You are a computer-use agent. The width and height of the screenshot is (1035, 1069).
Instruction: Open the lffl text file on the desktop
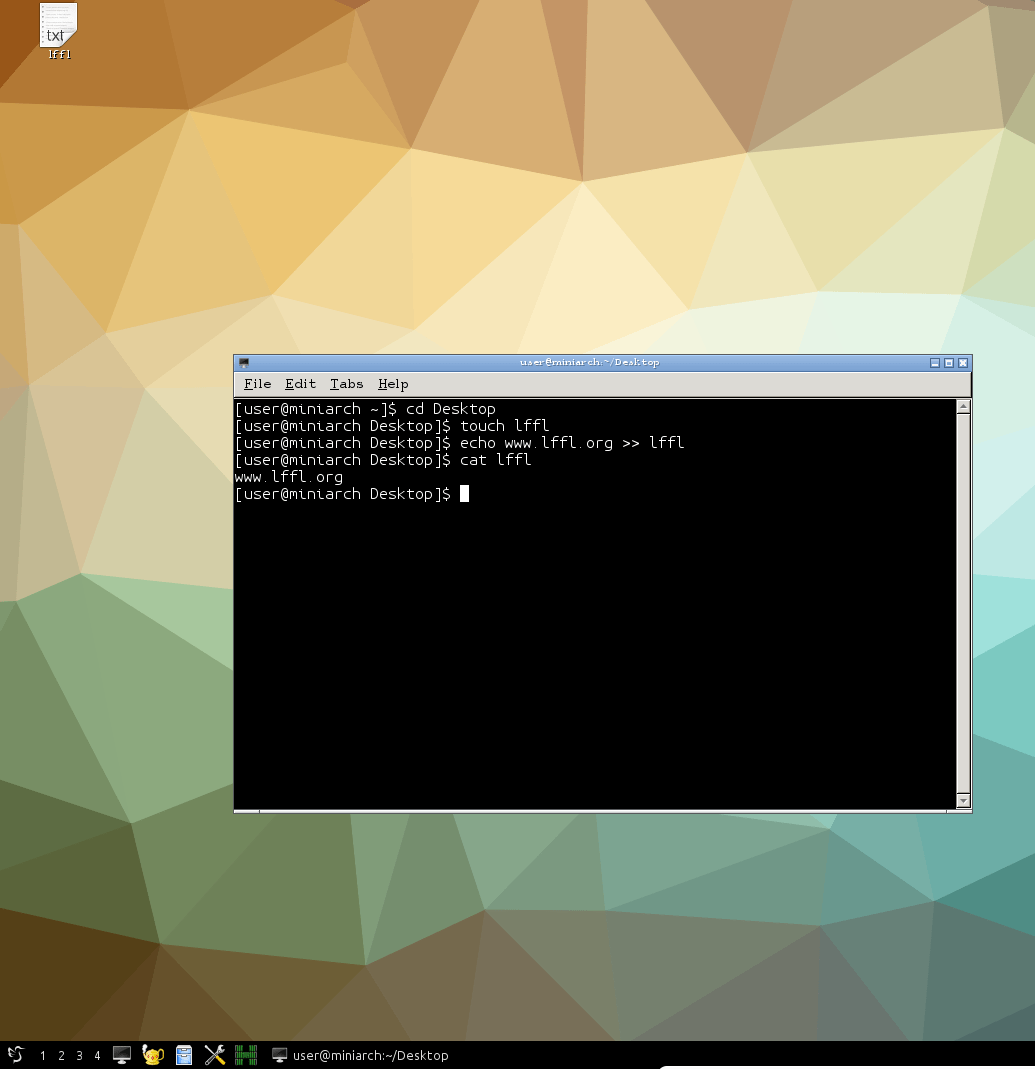coord(57,27)
